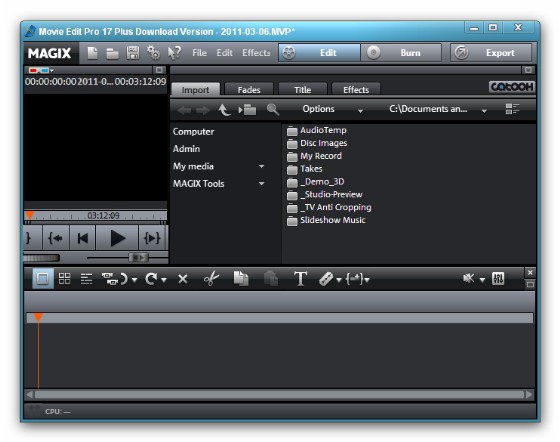
Task: Maximize the timeline panel
Action: pos(530,284)
